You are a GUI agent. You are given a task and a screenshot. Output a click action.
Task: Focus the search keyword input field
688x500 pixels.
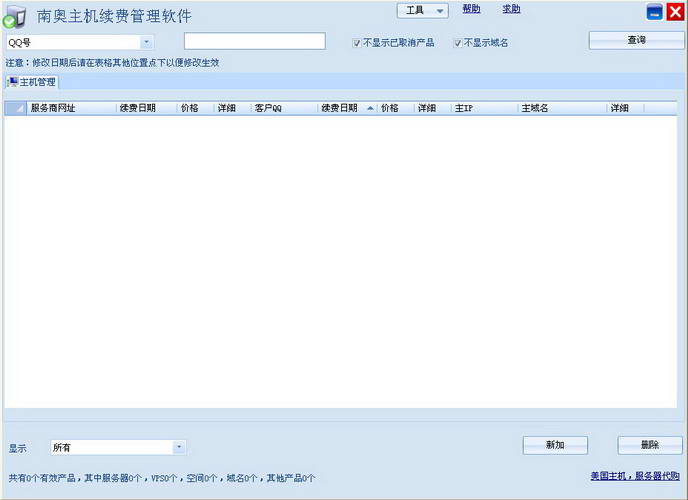click(254, 41)
